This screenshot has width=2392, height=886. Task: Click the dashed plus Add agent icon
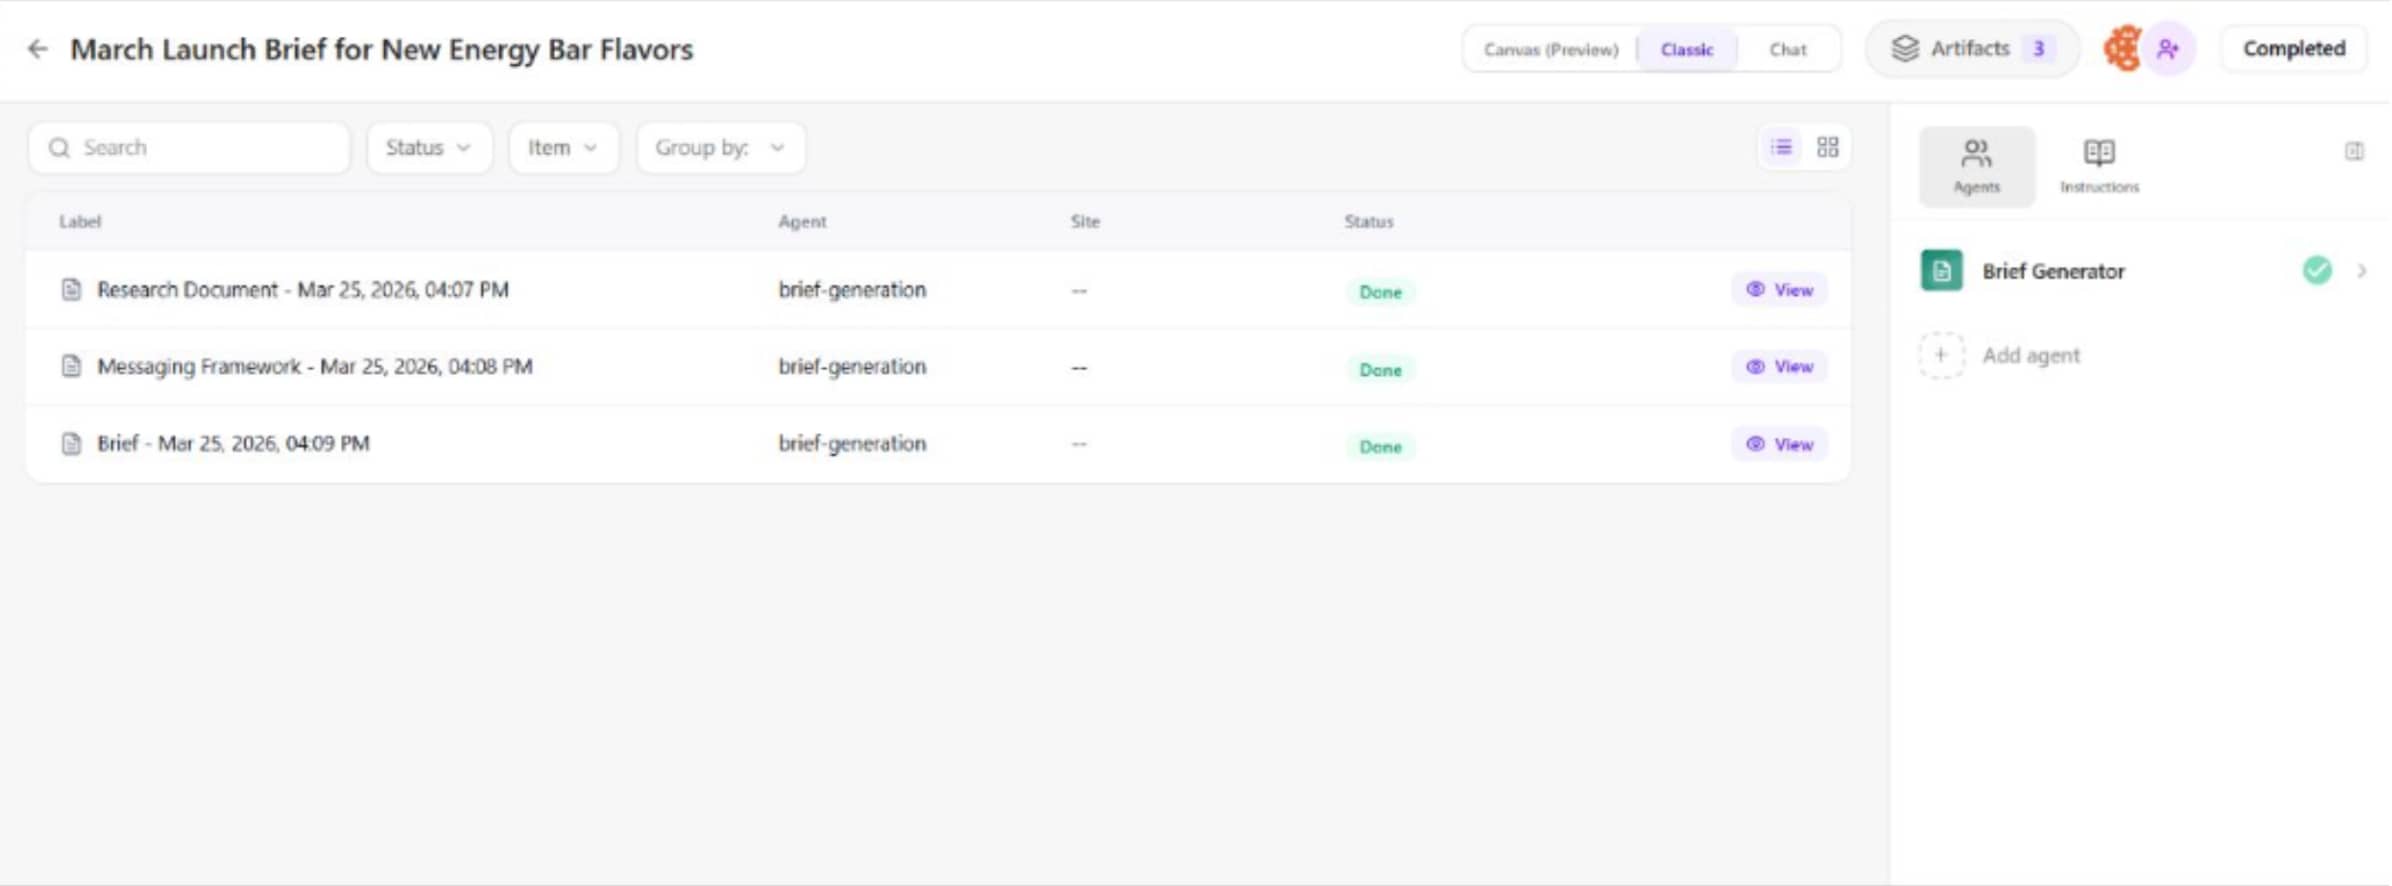point(1941,355)
